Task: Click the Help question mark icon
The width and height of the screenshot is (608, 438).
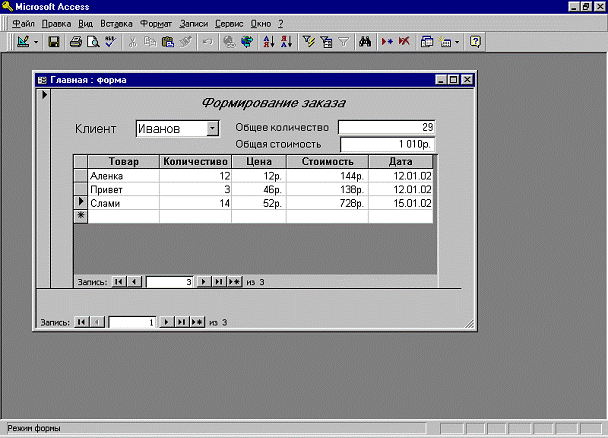Action: (475, 42)
